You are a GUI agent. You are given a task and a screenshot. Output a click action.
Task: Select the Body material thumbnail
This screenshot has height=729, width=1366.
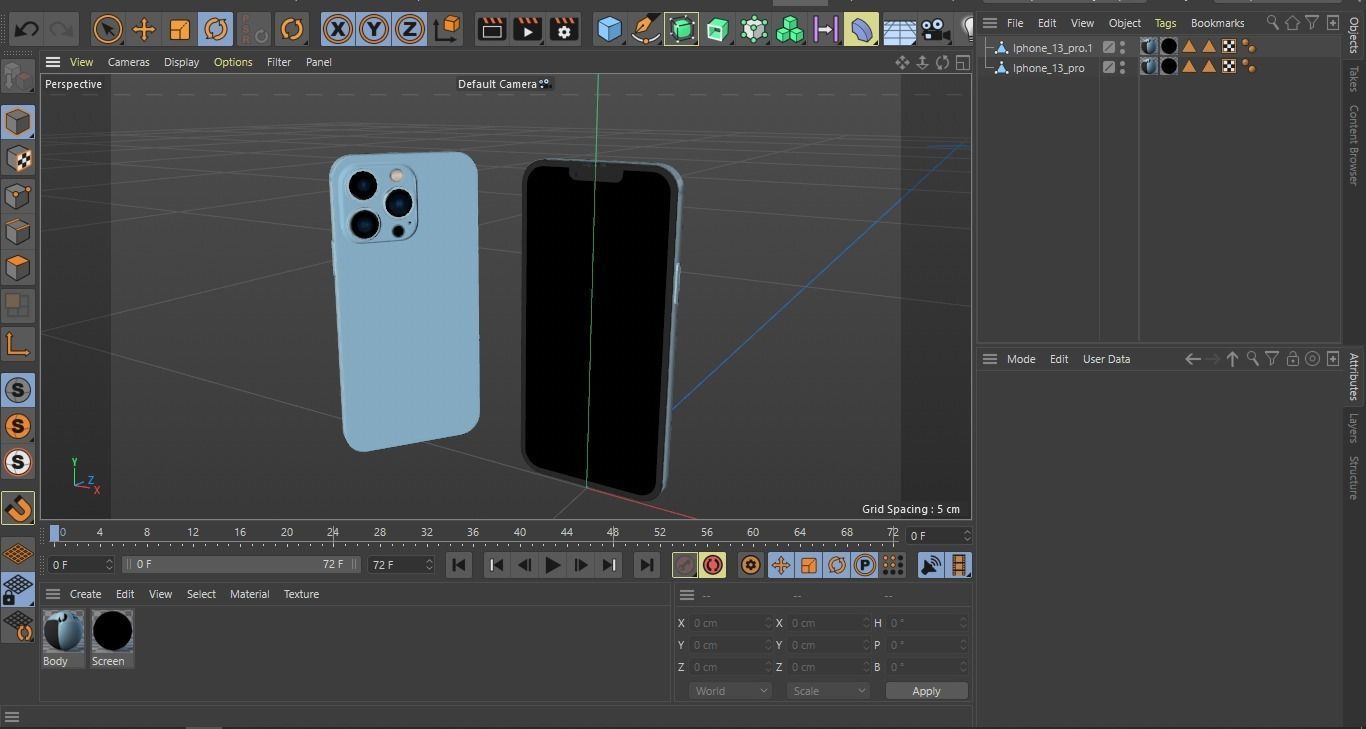[x=63, y=632]
